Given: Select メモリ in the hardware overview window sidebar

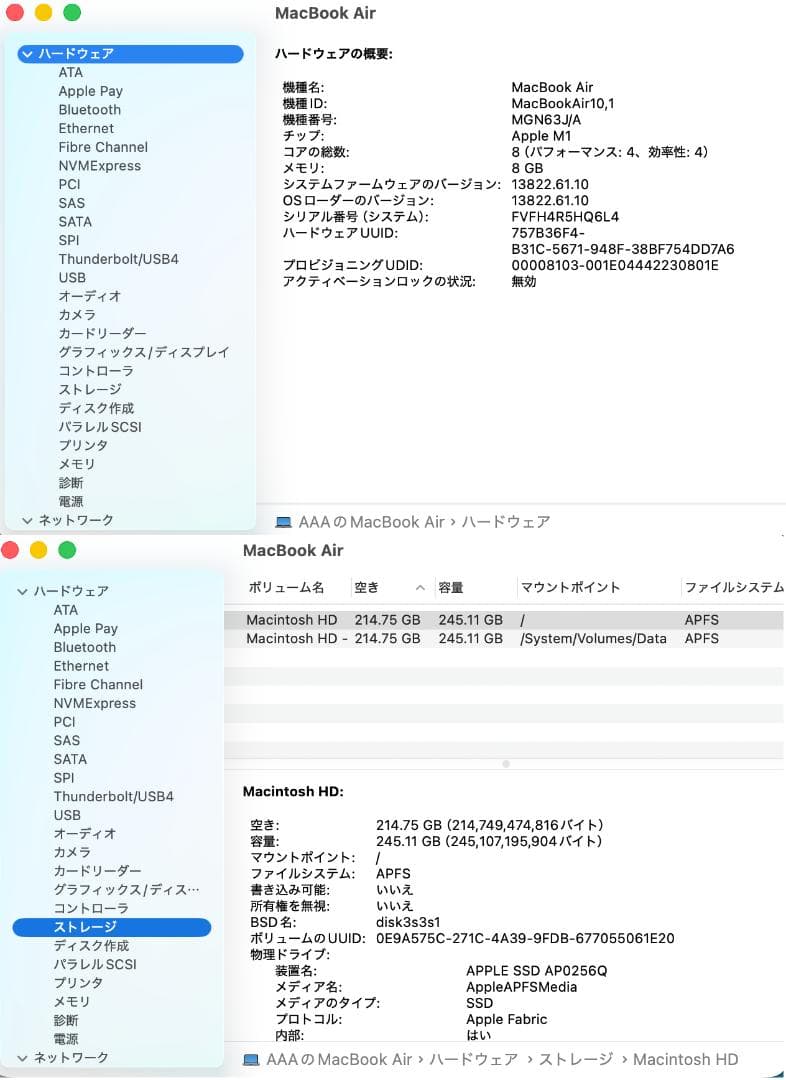Looking at the screenshot, I should click(x=76, y=464).
